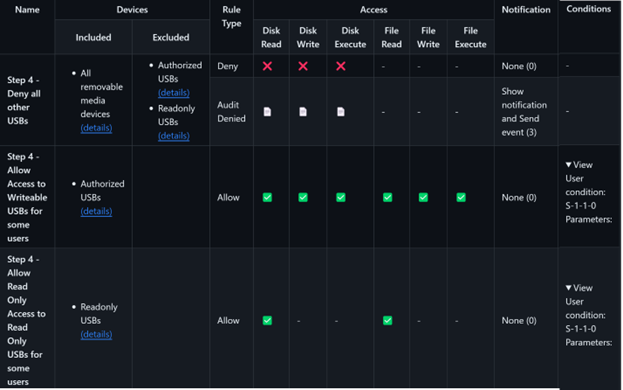Click Audit Denied document icon under Disk Write
The width and height of the screenshot is (623, 390).
pos(303,112)
